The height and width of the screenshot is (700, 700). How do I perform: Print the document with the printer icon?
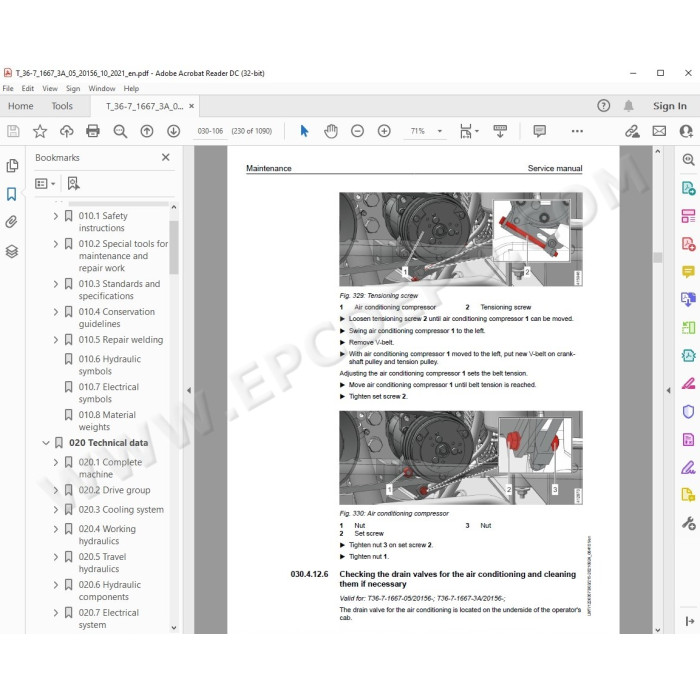pyautogui.click(x=93, y=131)
